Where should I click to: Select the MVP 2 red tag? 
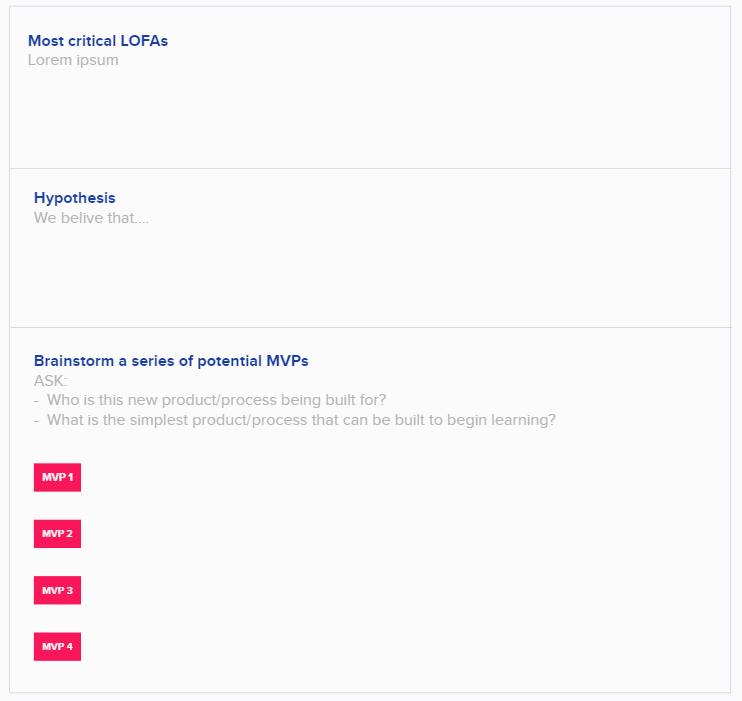coord(57,533)
